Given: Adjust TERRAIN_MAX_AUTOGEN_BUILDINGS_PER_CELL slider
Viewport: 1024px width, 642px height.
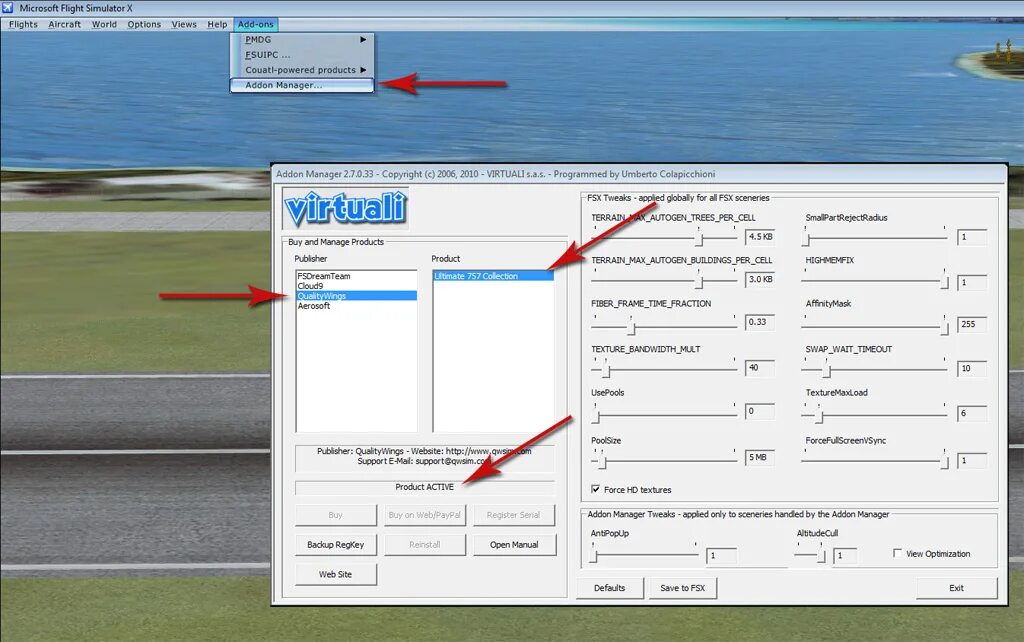Looking at the screenshot, I should (665, 280).
